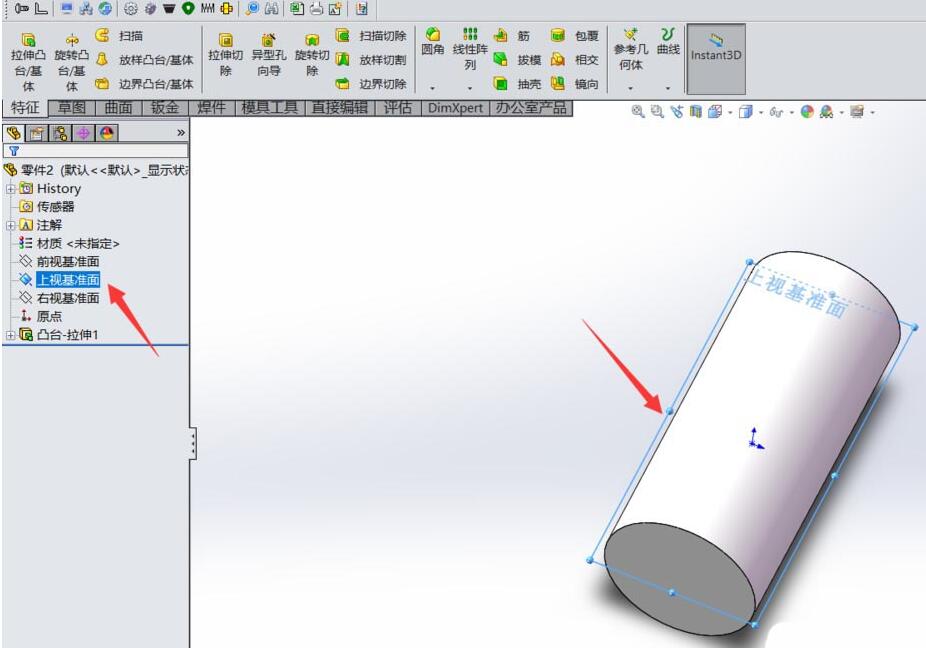The image size is (926, 648).
Task: Open the 圆角 fillet dropdown arrow
Action: click(433, 88)
